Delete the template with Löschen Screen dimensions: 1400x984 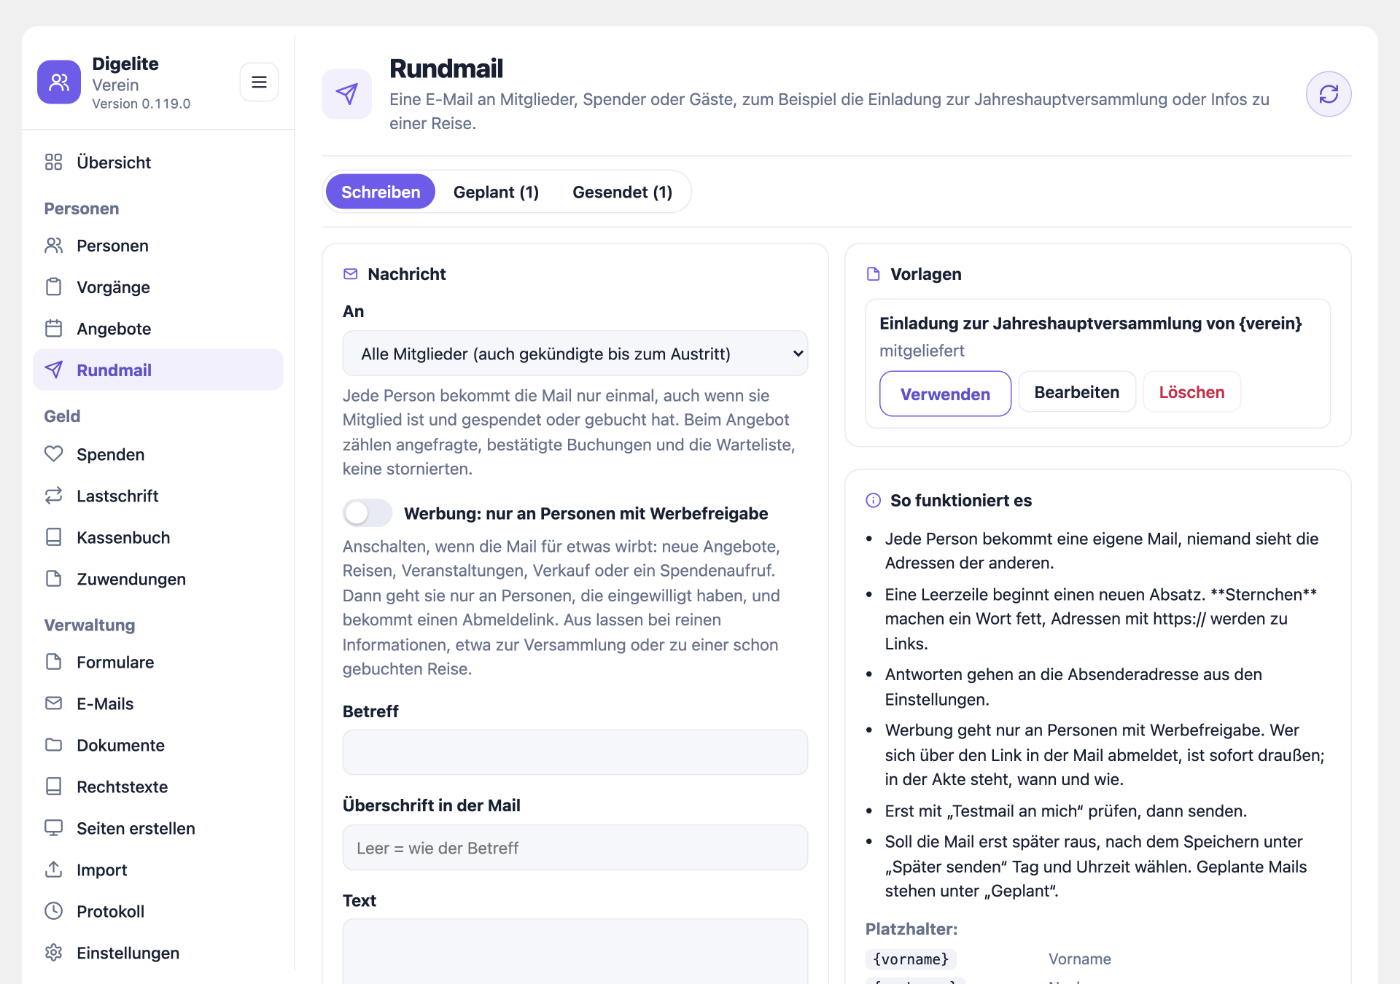point(1192,392)
